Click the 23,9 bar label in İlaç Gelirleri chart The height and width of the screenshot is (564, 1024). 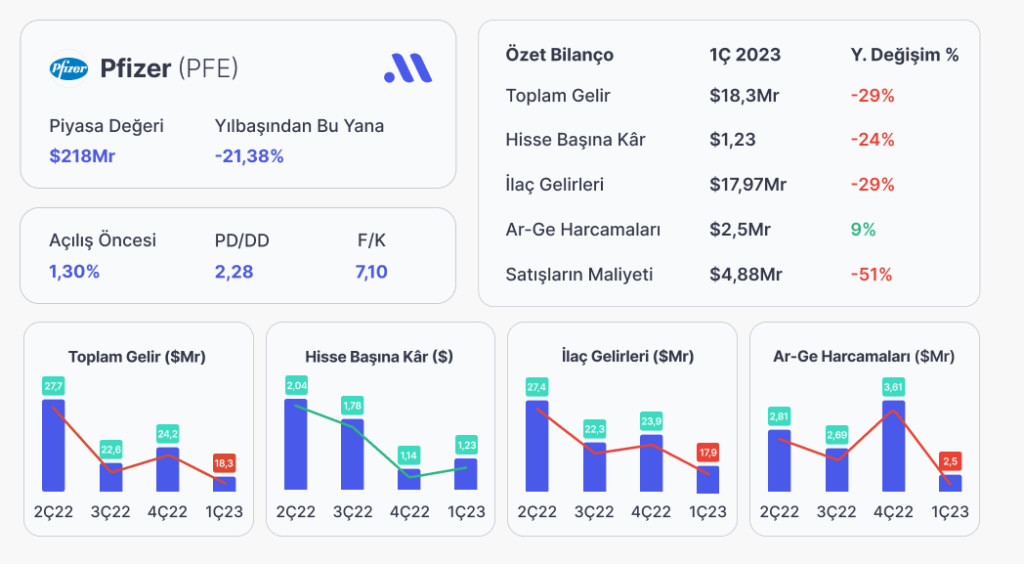pos(651,421)
